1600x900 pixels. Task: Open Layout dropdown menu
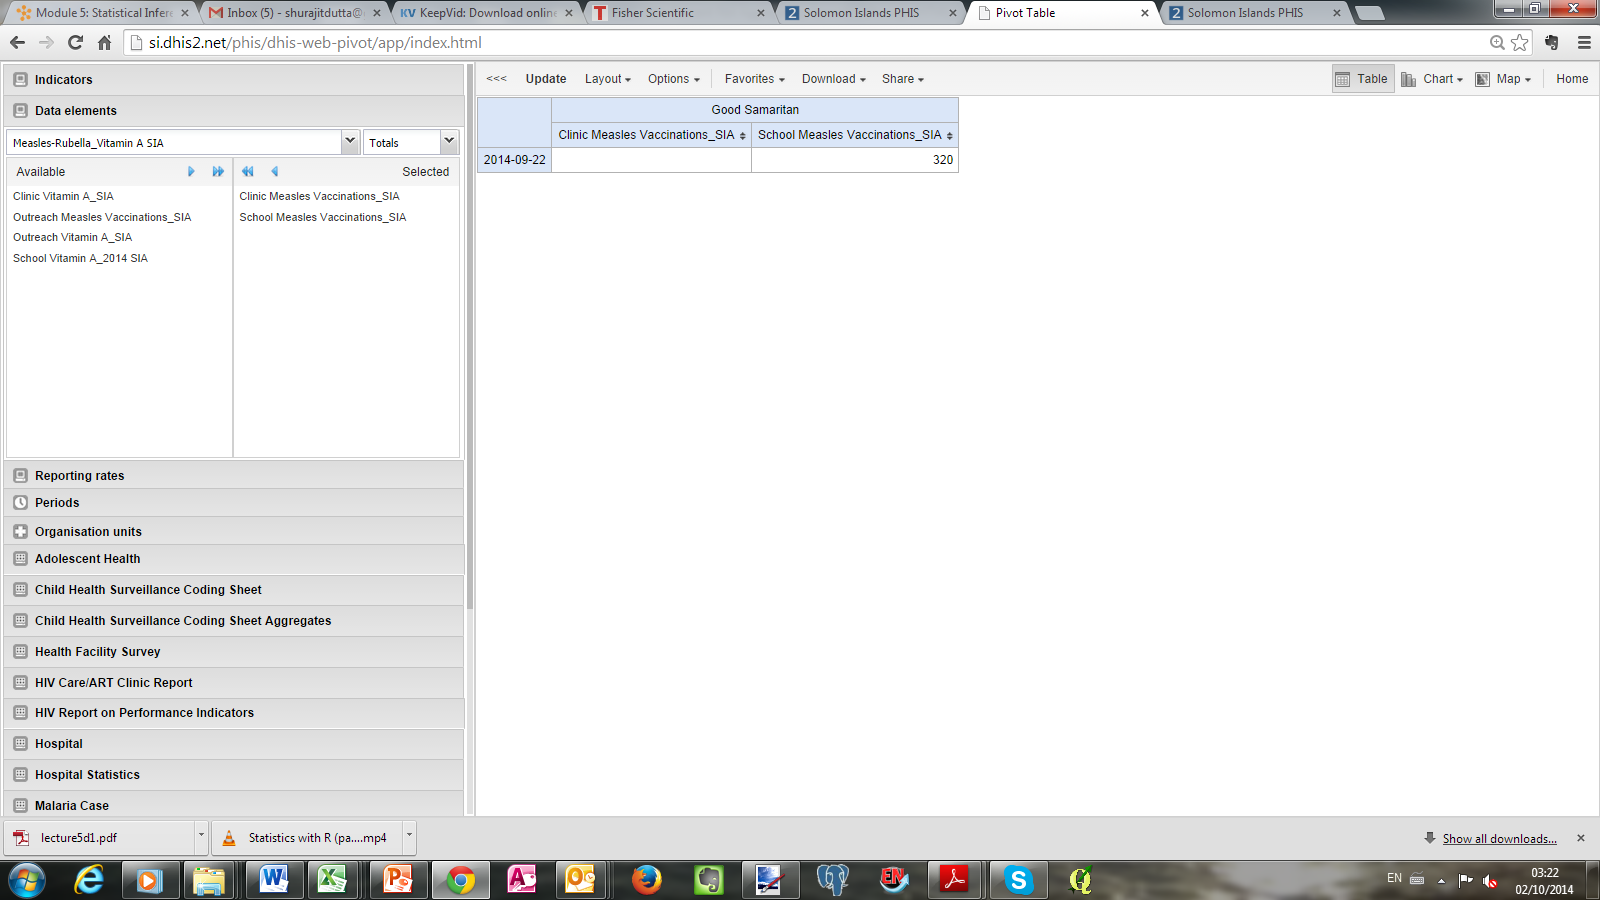(608, 79)
